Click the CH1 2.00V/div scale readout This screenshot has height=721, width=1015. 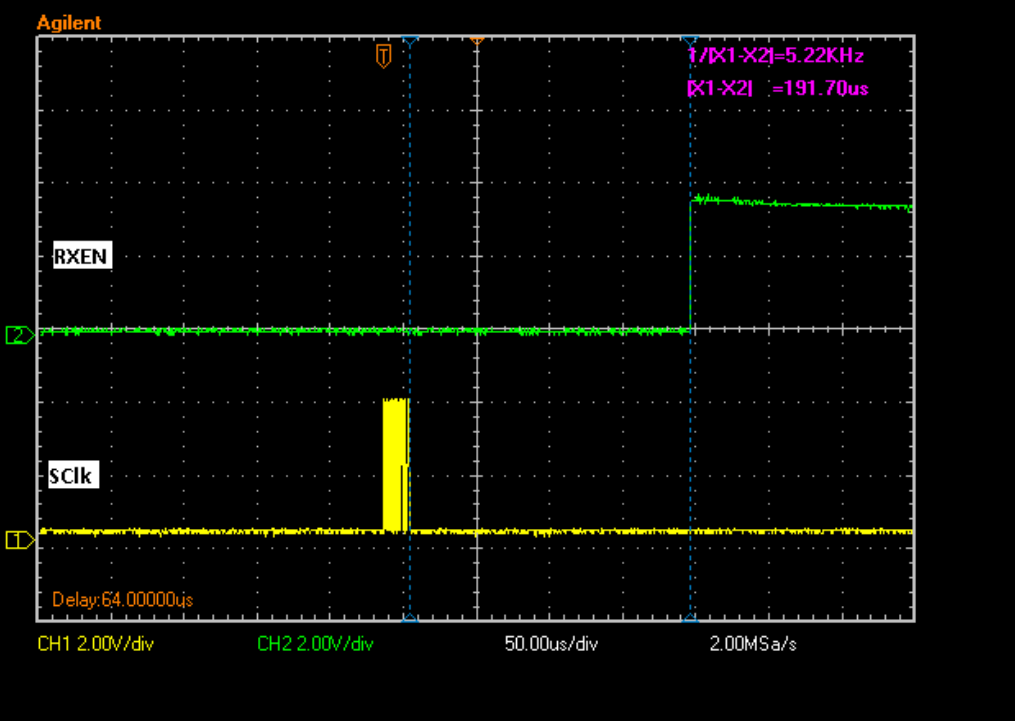[x=96, y=644]
